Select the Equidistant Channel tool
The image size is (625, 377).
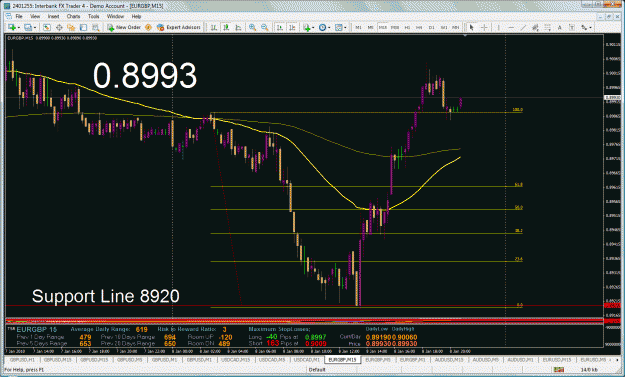535,27
